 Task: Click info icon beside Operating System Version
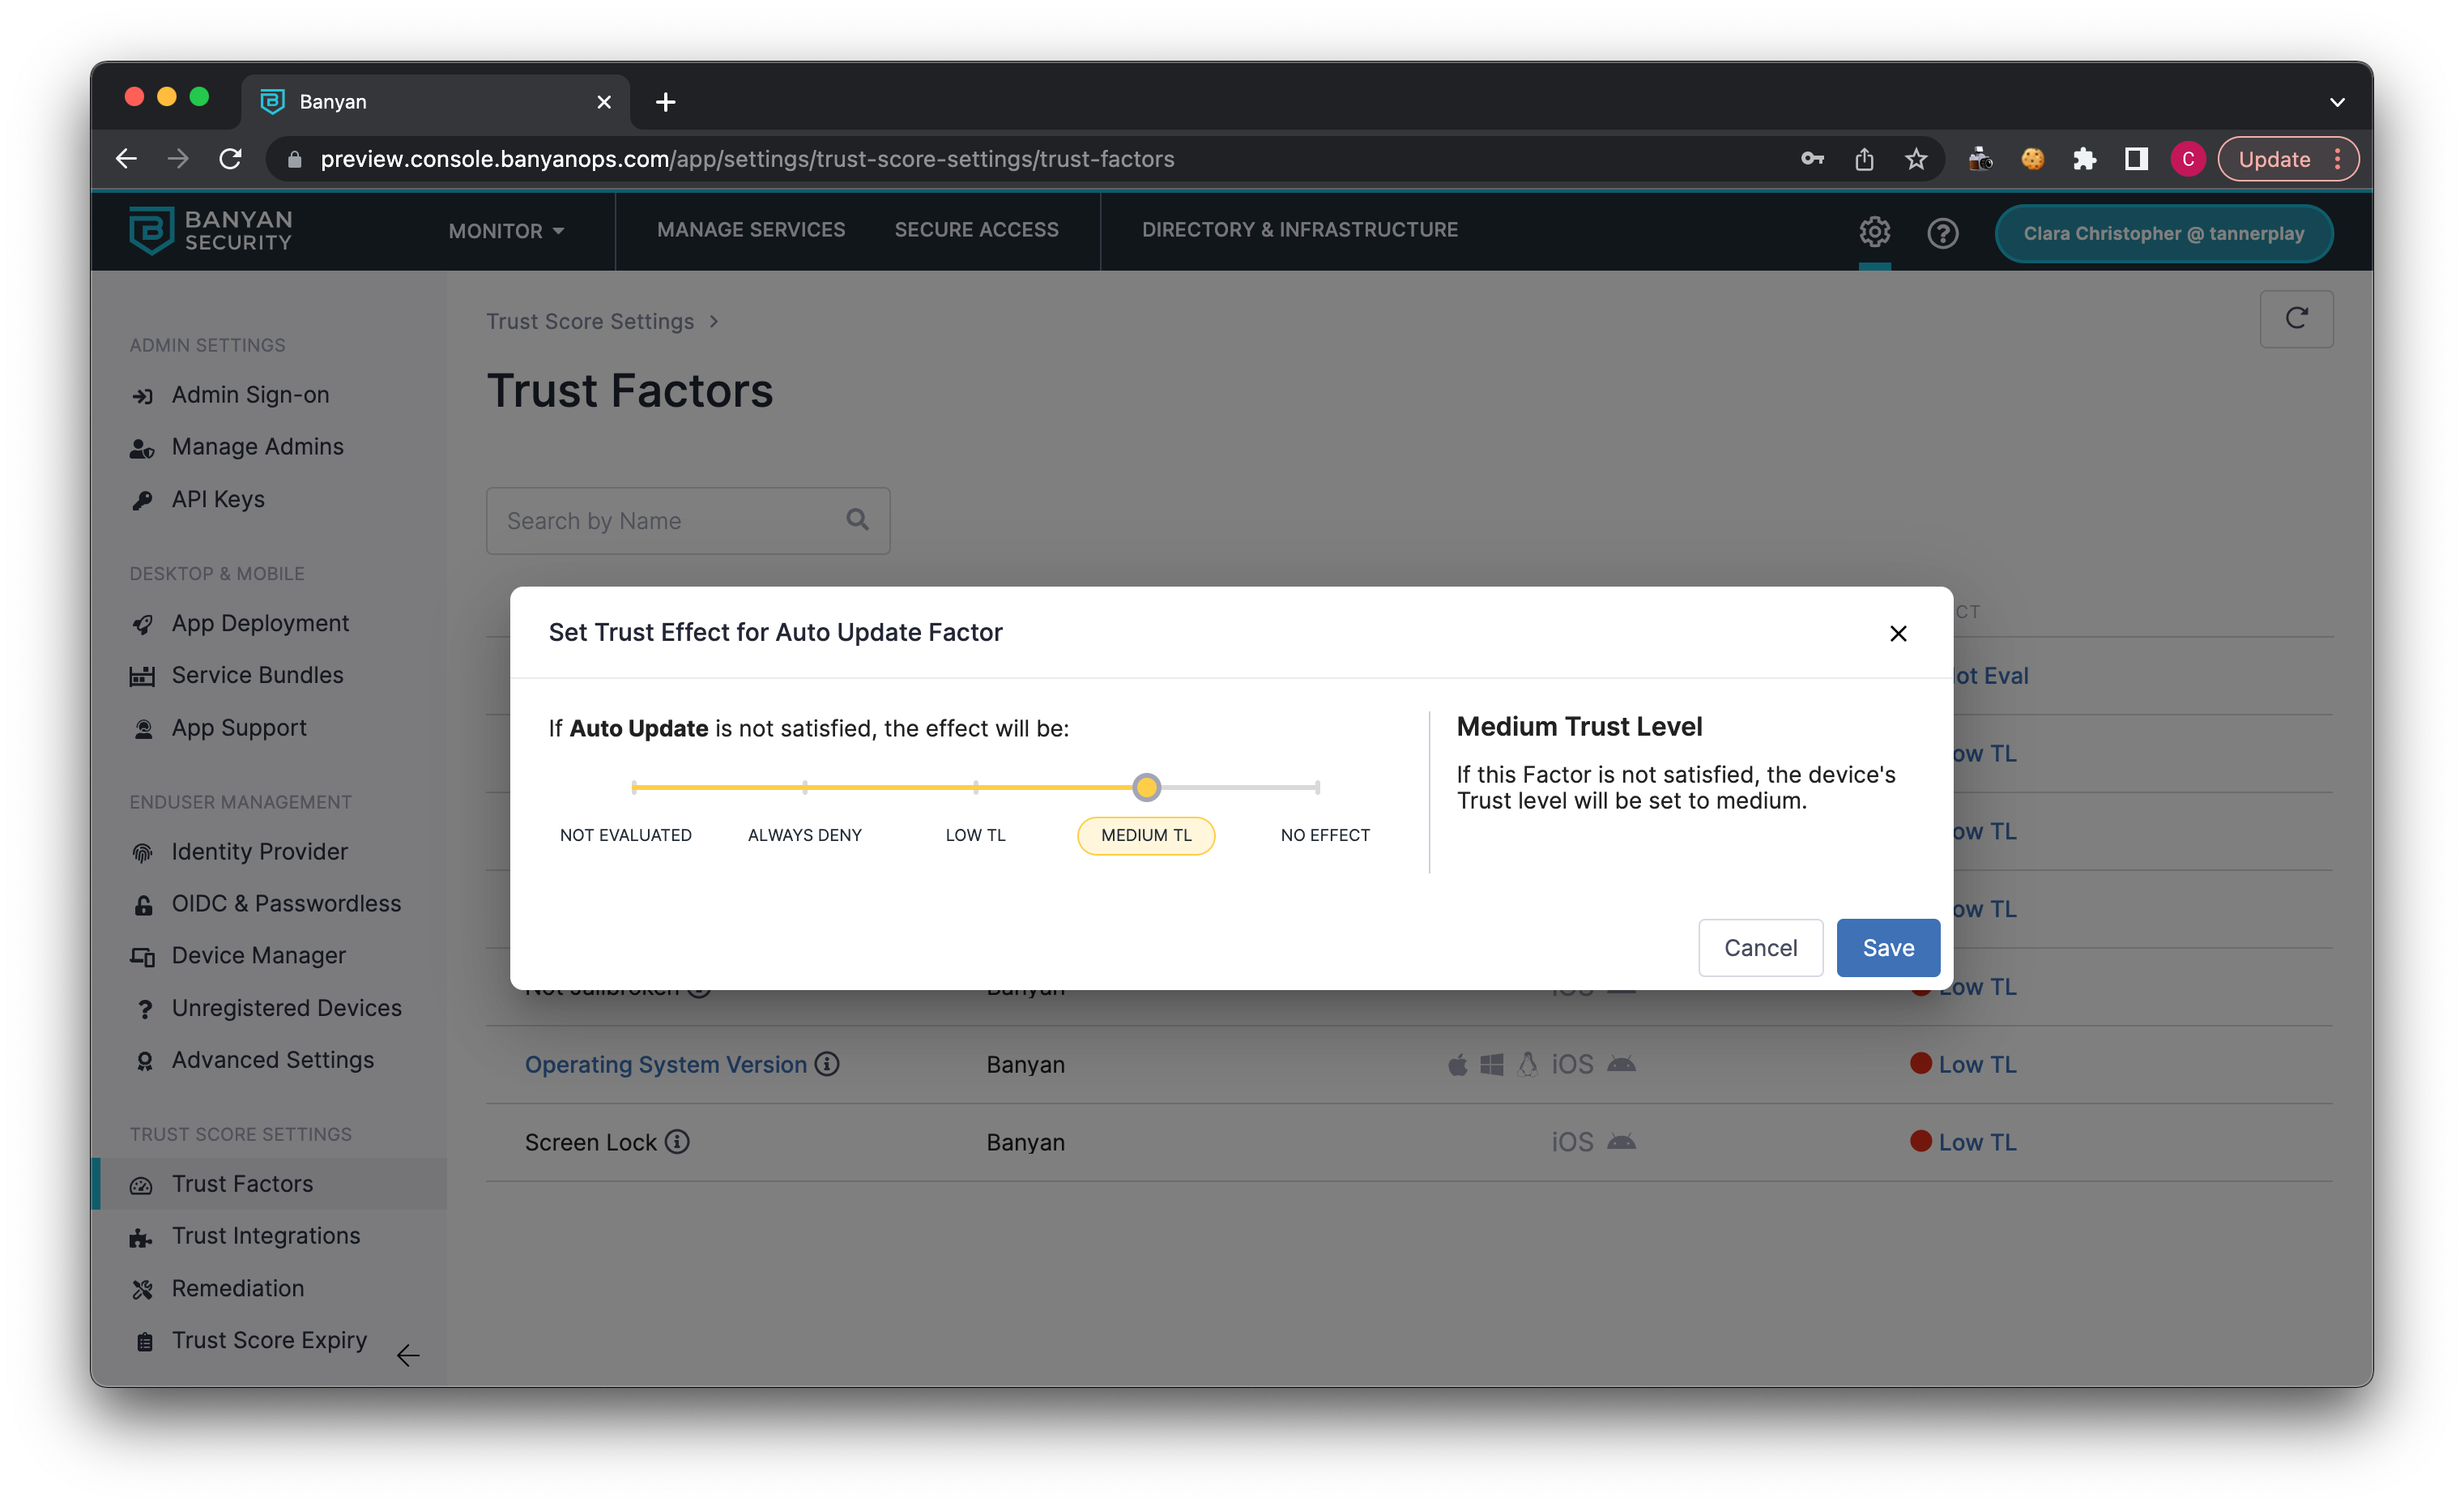point(827,1064)
